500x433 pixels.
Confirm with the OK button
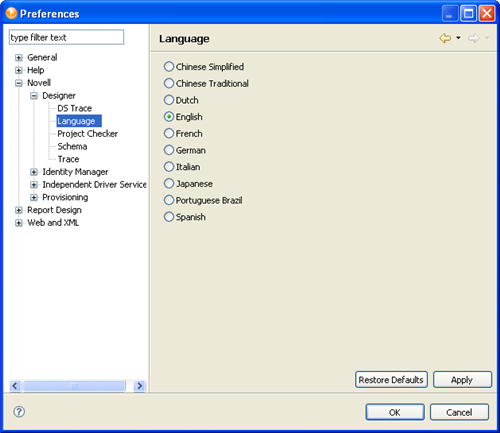click(x=395, y=412)
